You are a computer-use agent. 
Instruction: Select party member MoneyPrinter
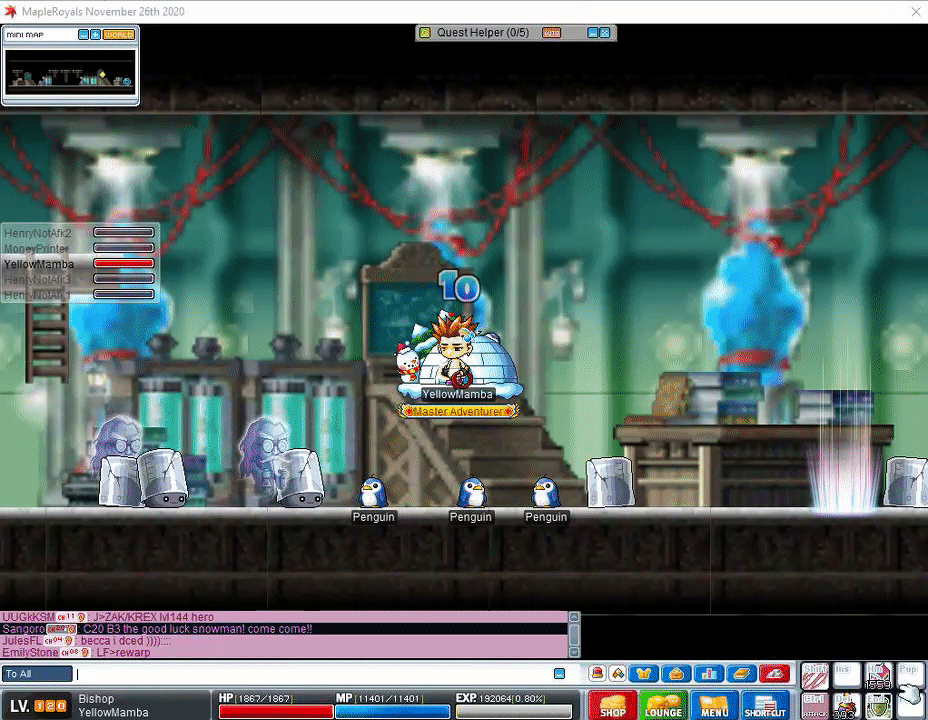(x=36, y=248)
